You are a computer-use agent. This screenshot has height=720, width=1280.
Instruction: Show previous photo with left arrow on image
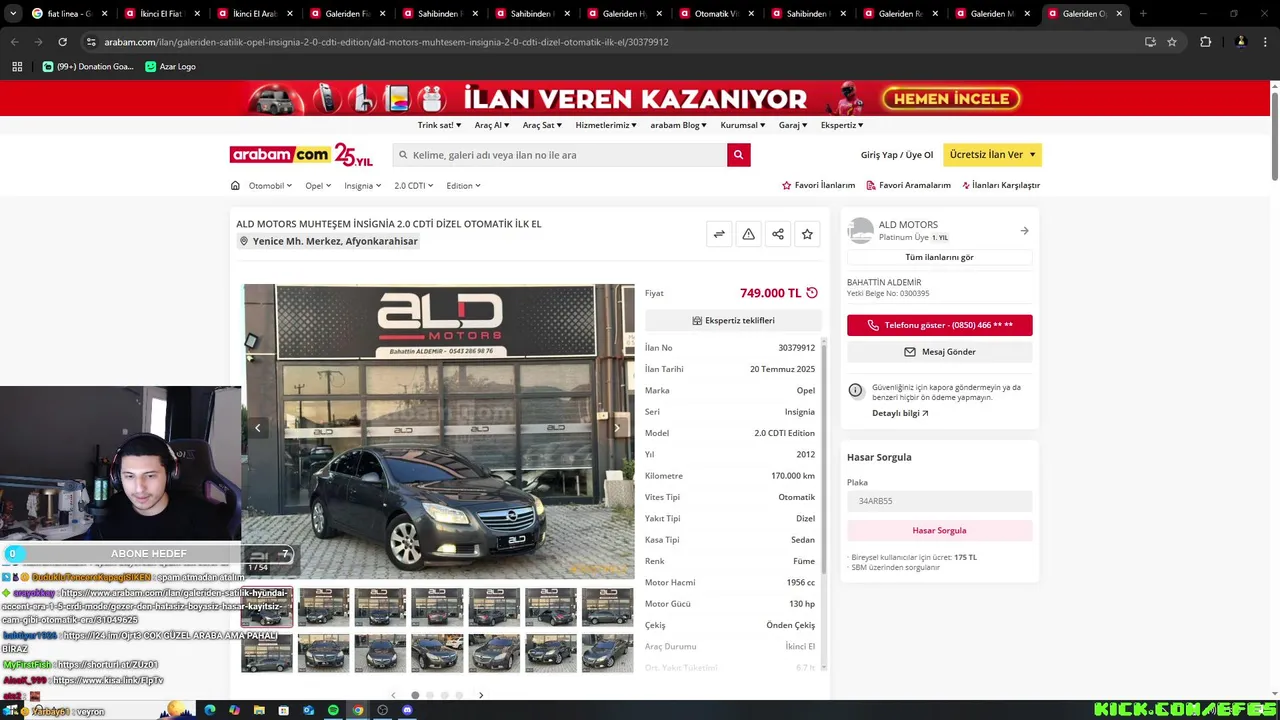pos(257,428)
